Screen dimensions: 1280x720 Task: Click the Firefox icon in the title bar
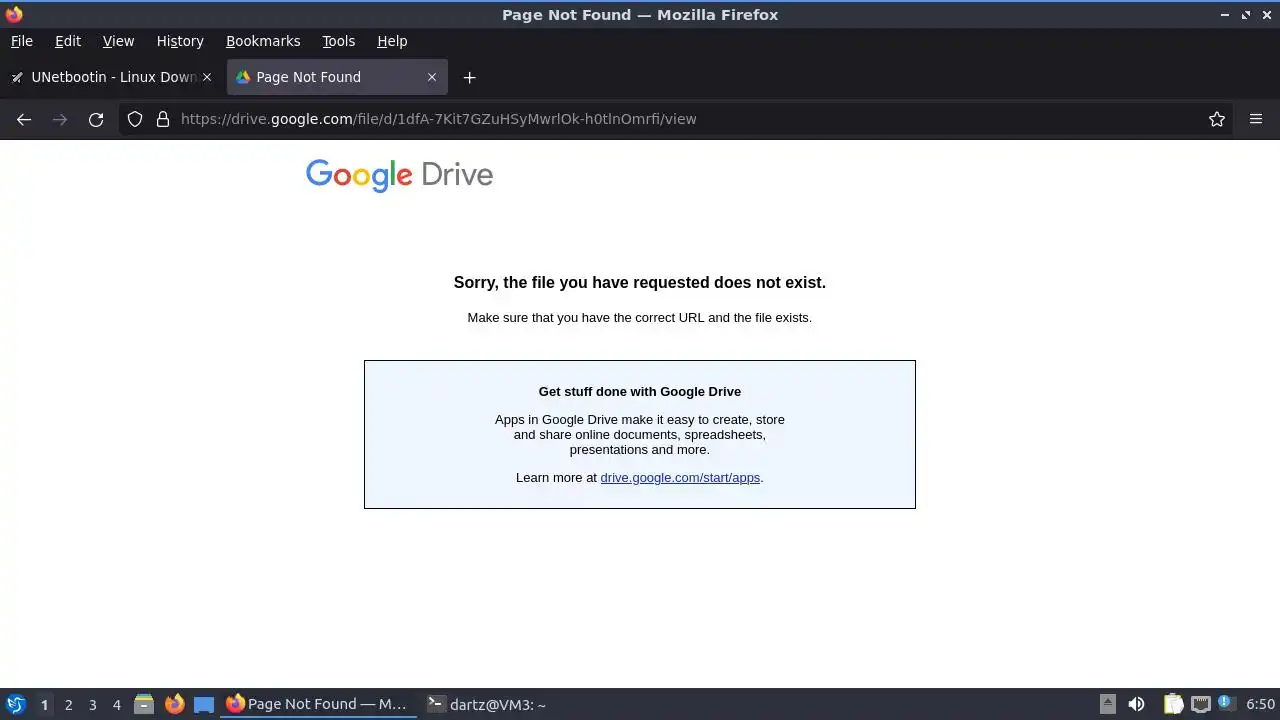(x=14, y=14)
